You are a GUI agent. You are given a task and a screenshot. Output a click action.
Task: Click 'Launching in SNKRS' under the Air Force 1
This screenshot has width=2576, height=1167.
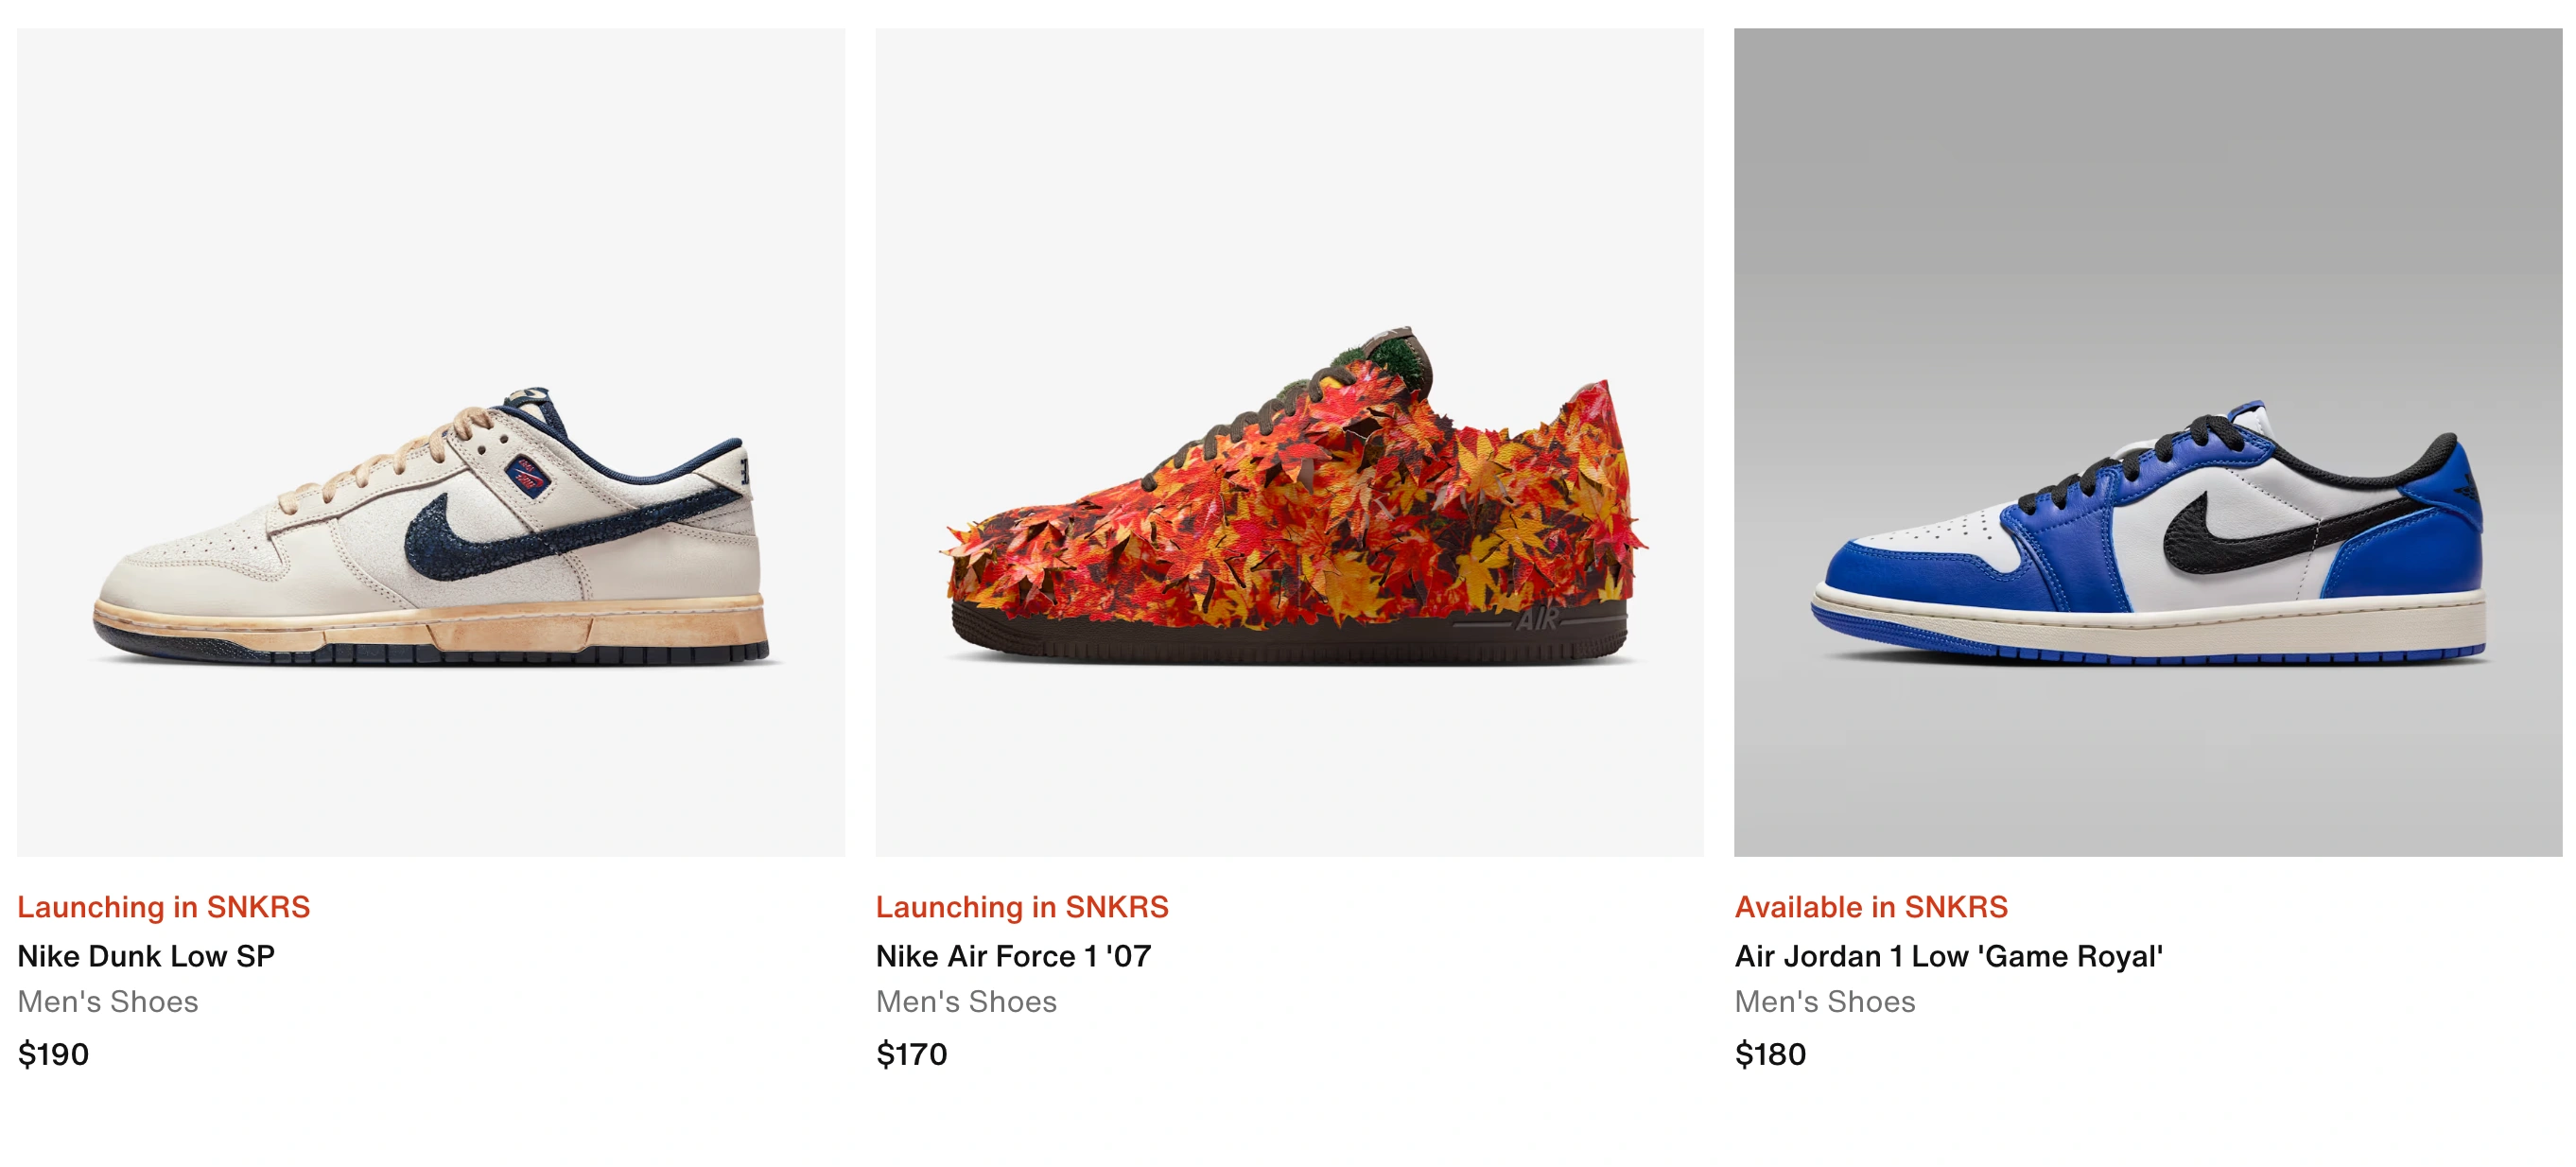click(x=1022, y=908)
